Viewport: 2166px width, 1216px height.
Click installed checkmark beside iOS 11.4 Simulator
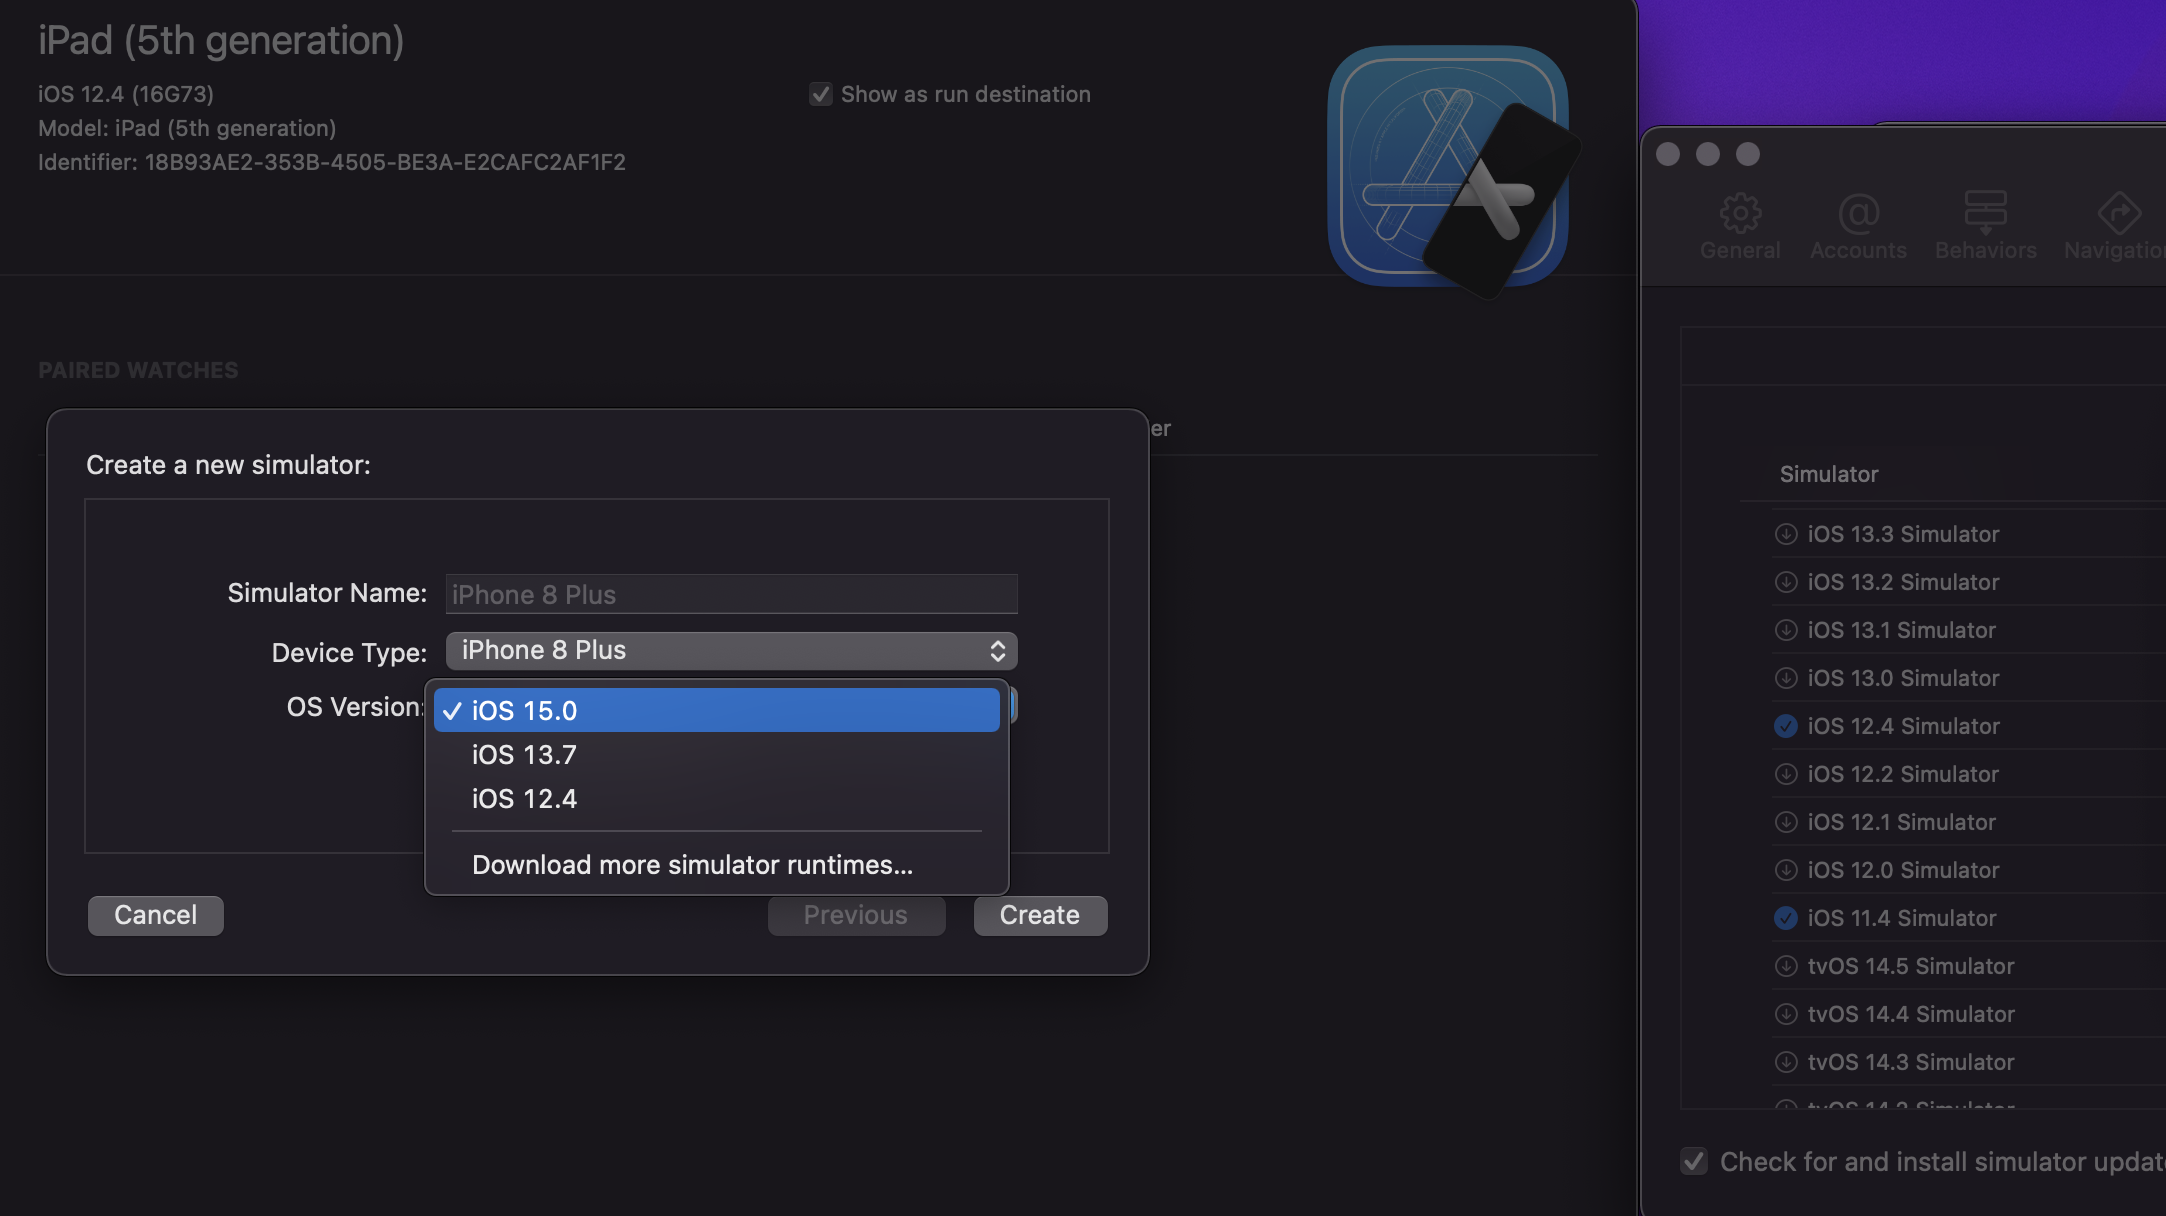[1786, 918]
